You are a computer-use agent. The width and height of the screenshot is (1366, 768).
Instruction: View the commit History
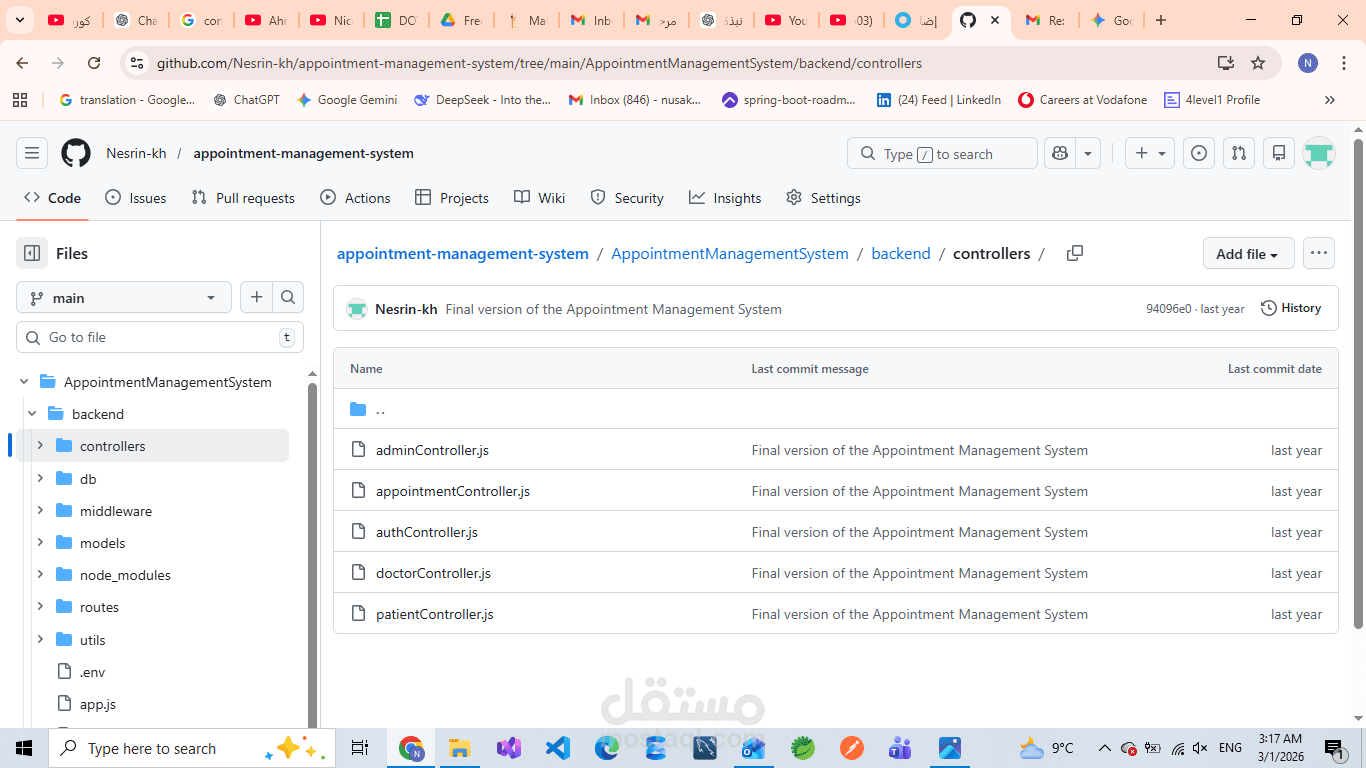pyautogui.click(x=1290, y=307)
